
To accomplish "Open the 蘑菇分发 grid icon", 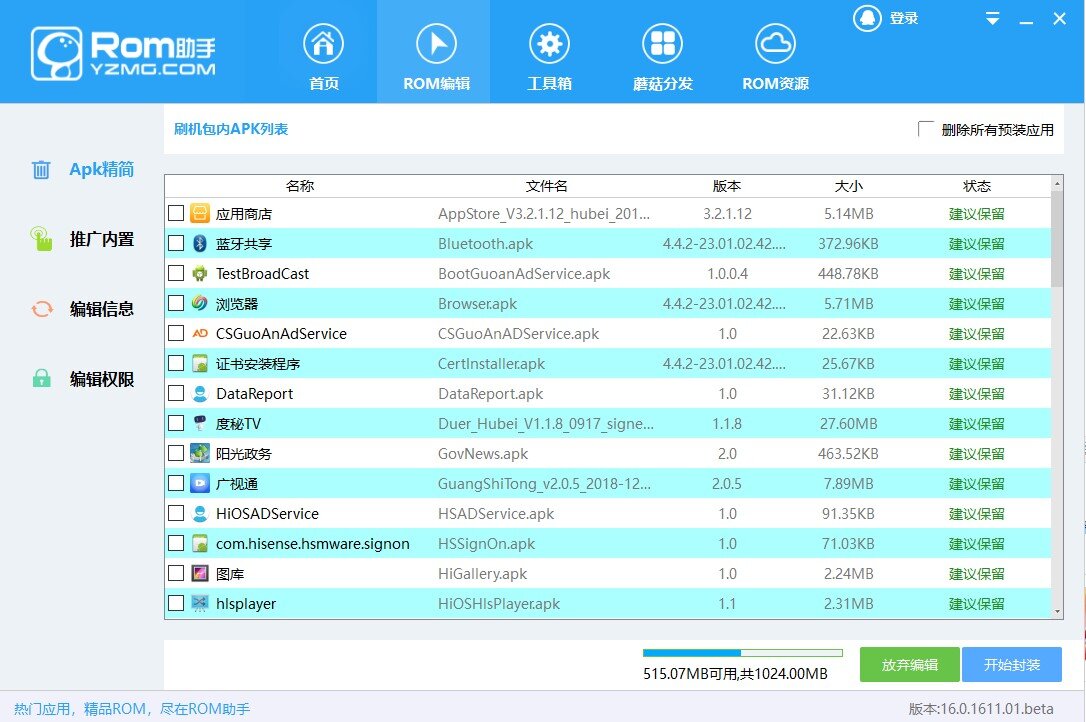I will [x=662, y=44].
